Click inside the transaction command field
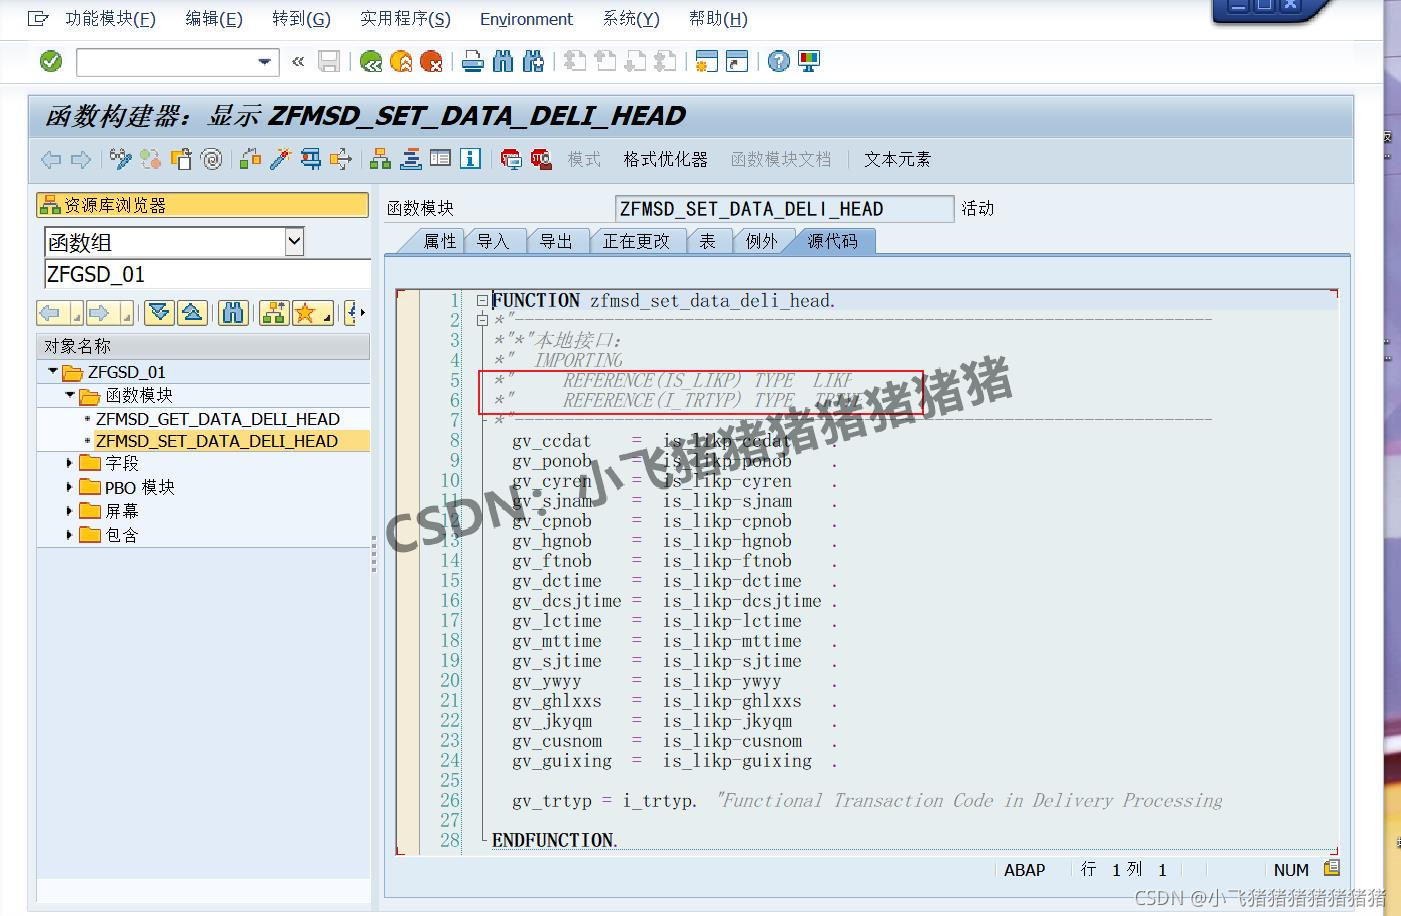The height and width of the screenshot is (916, 1401). point(166,62)
